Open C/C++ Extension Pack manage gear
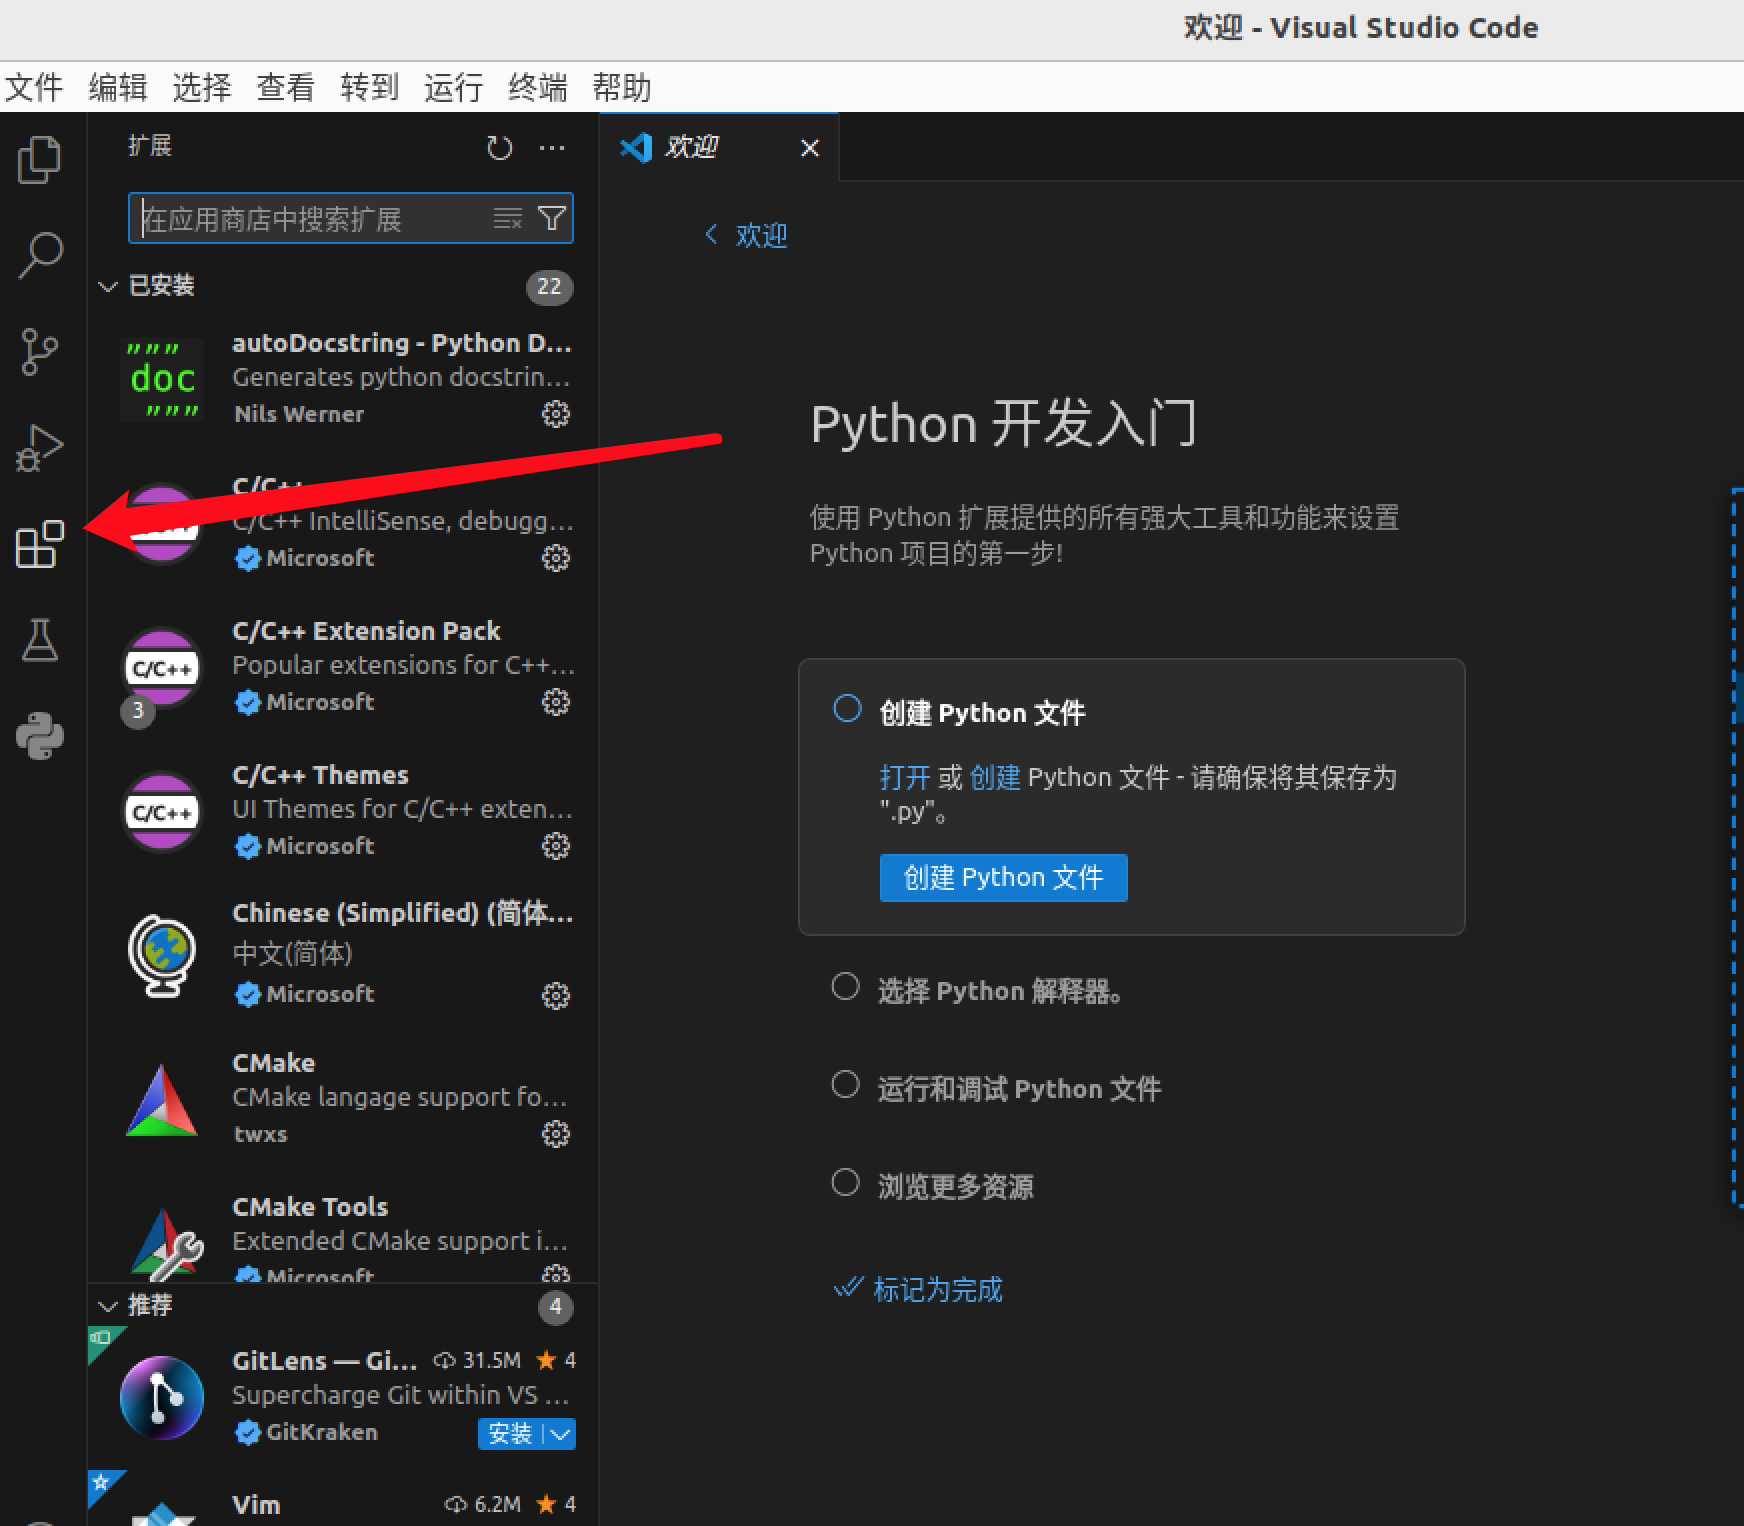The width and height of the screenshot is (1744, 1526). click(x=556, y=702)
